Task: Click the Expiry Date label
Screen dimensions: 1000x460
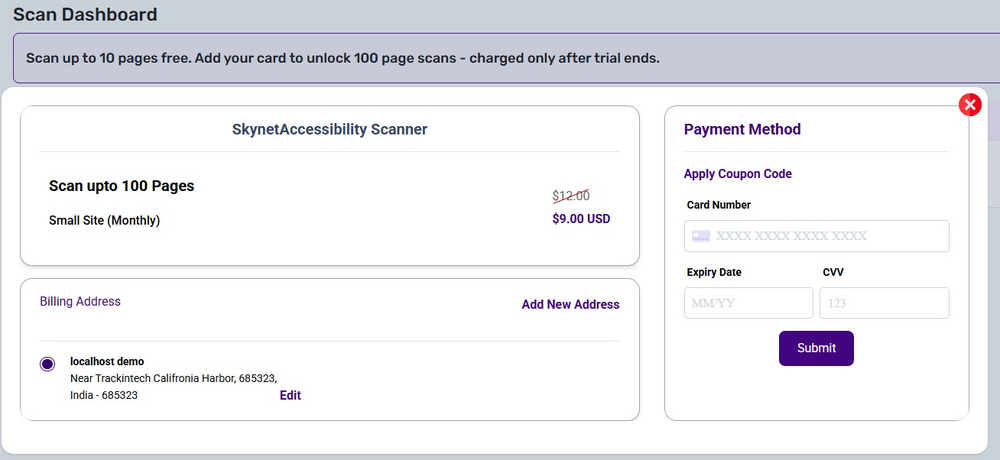Action: tap(714, 272)
